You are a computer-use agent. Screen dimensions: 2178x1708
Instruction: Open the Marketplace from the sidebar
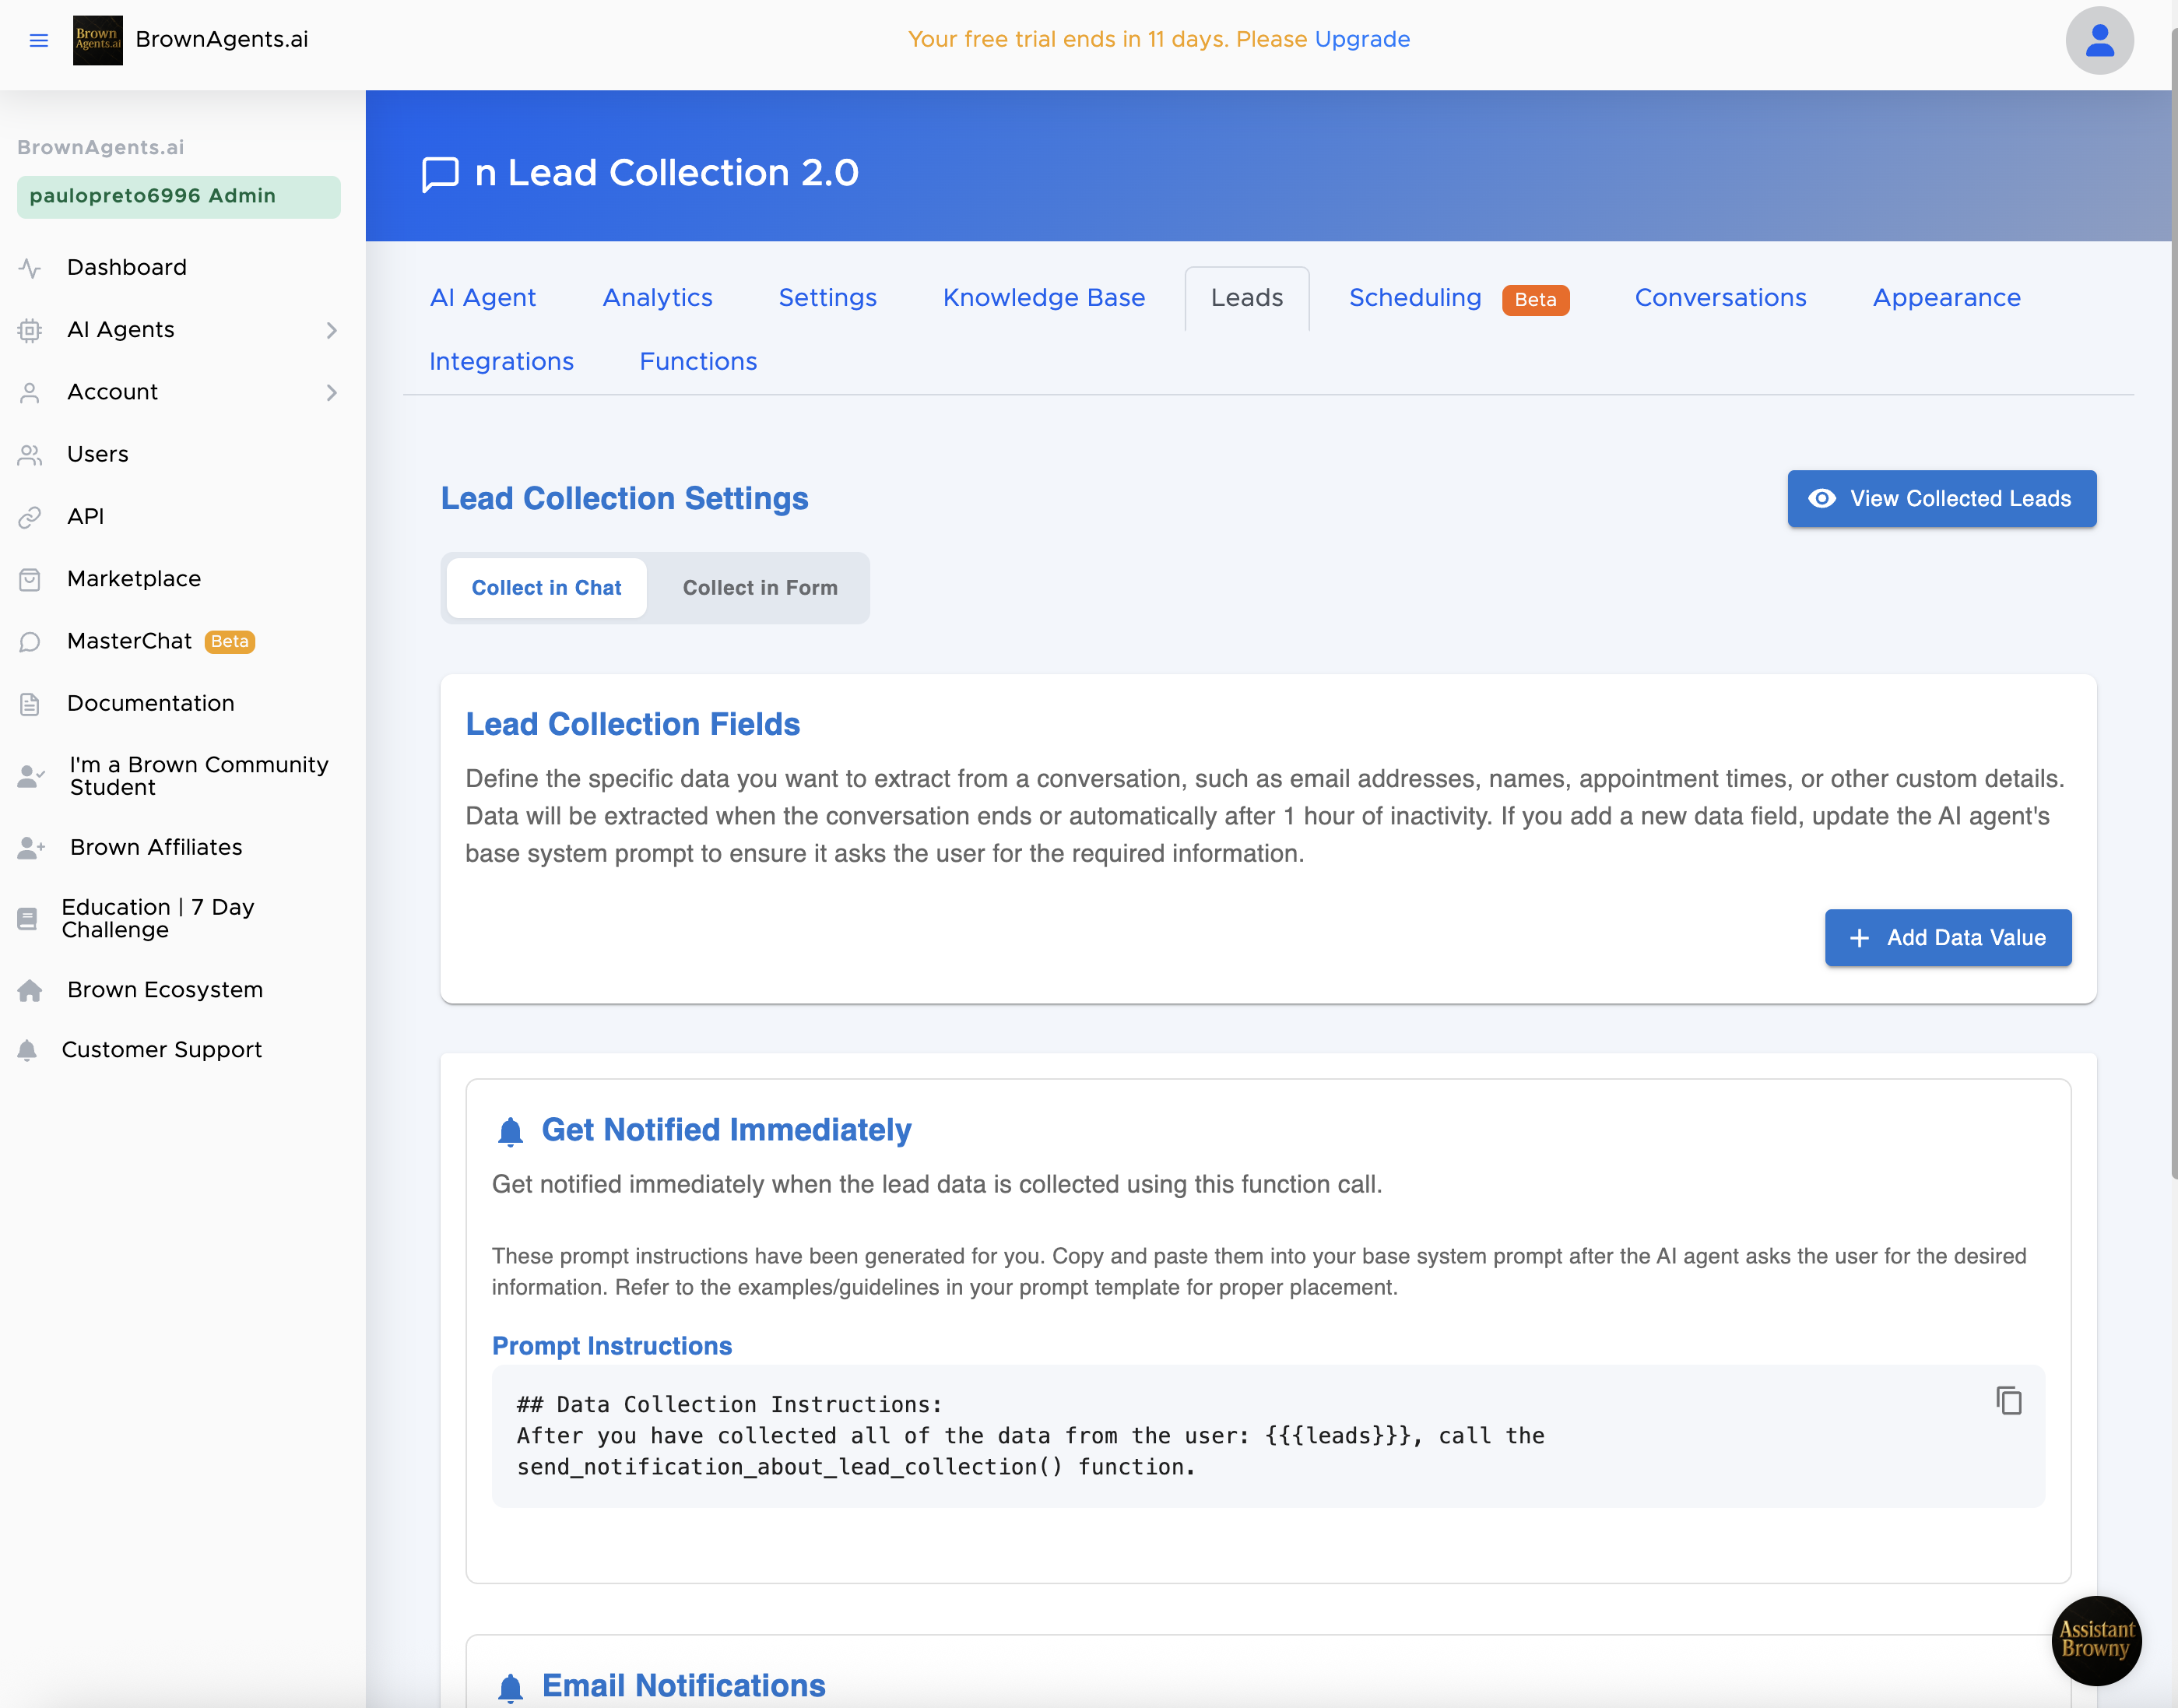point(133,579)
